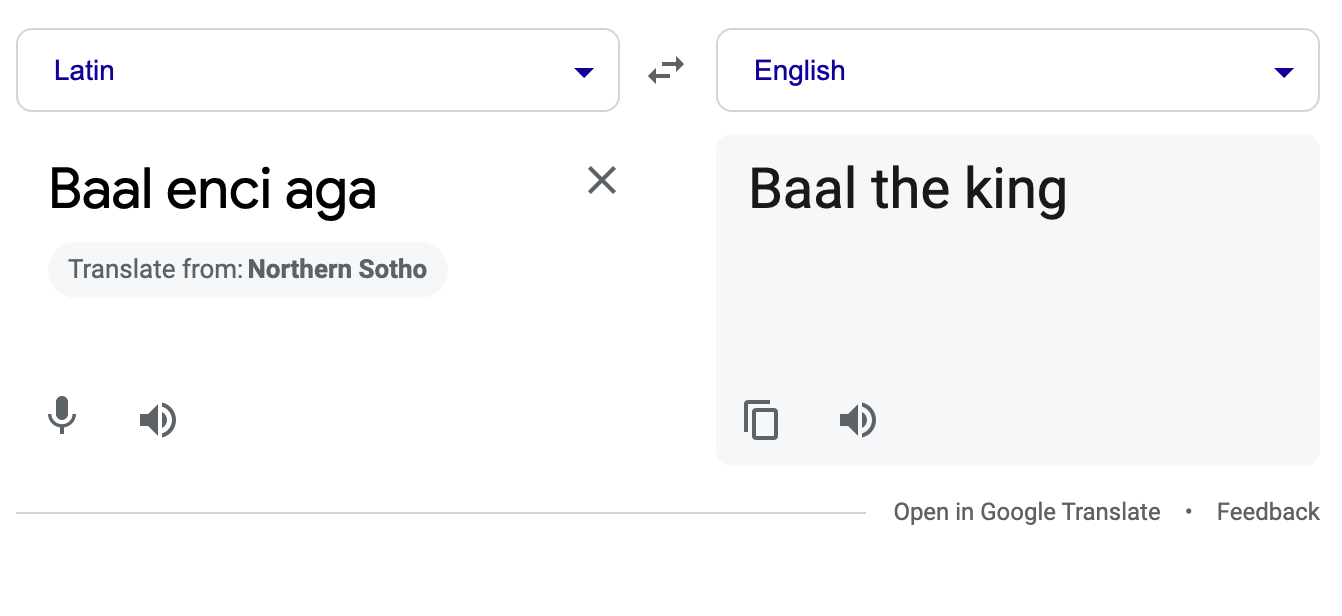Apply the 'Translate from: Northern Sotho' suggestion
Viewport: 1342px width, 616px height.
pyautogui.click(x=247, y=270)
